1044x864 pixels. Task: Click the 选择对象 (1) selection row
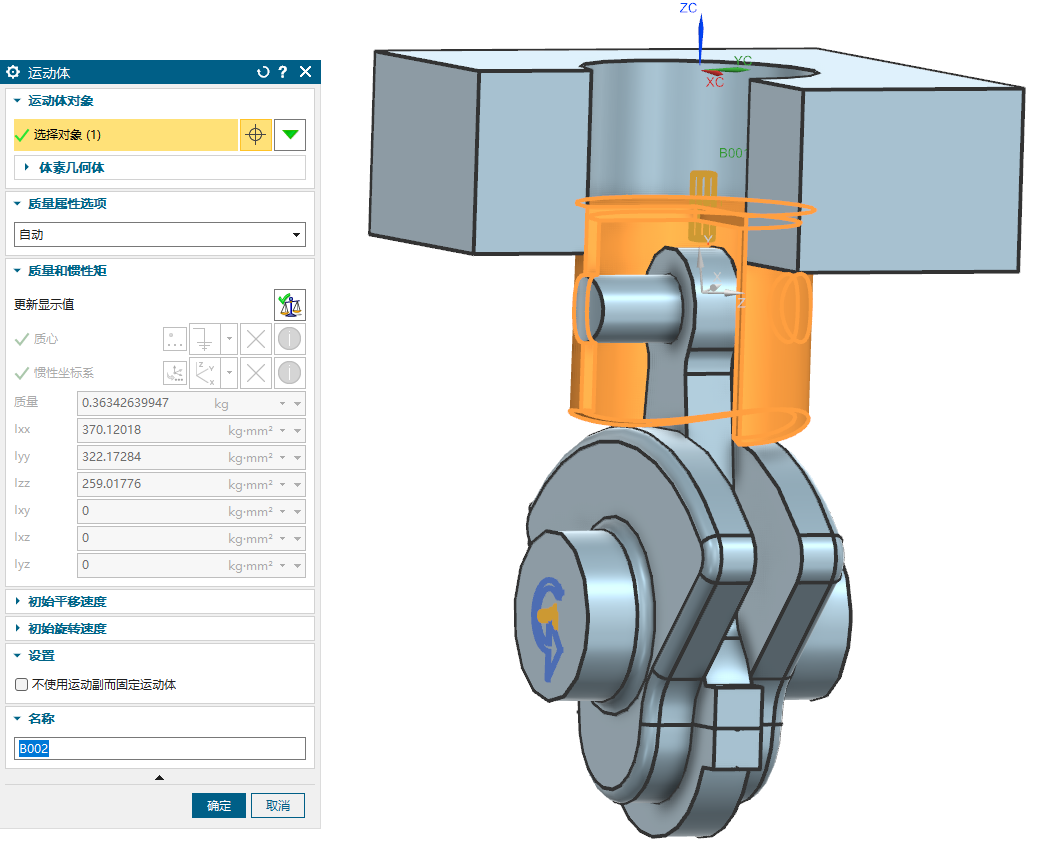pos(125,135)
